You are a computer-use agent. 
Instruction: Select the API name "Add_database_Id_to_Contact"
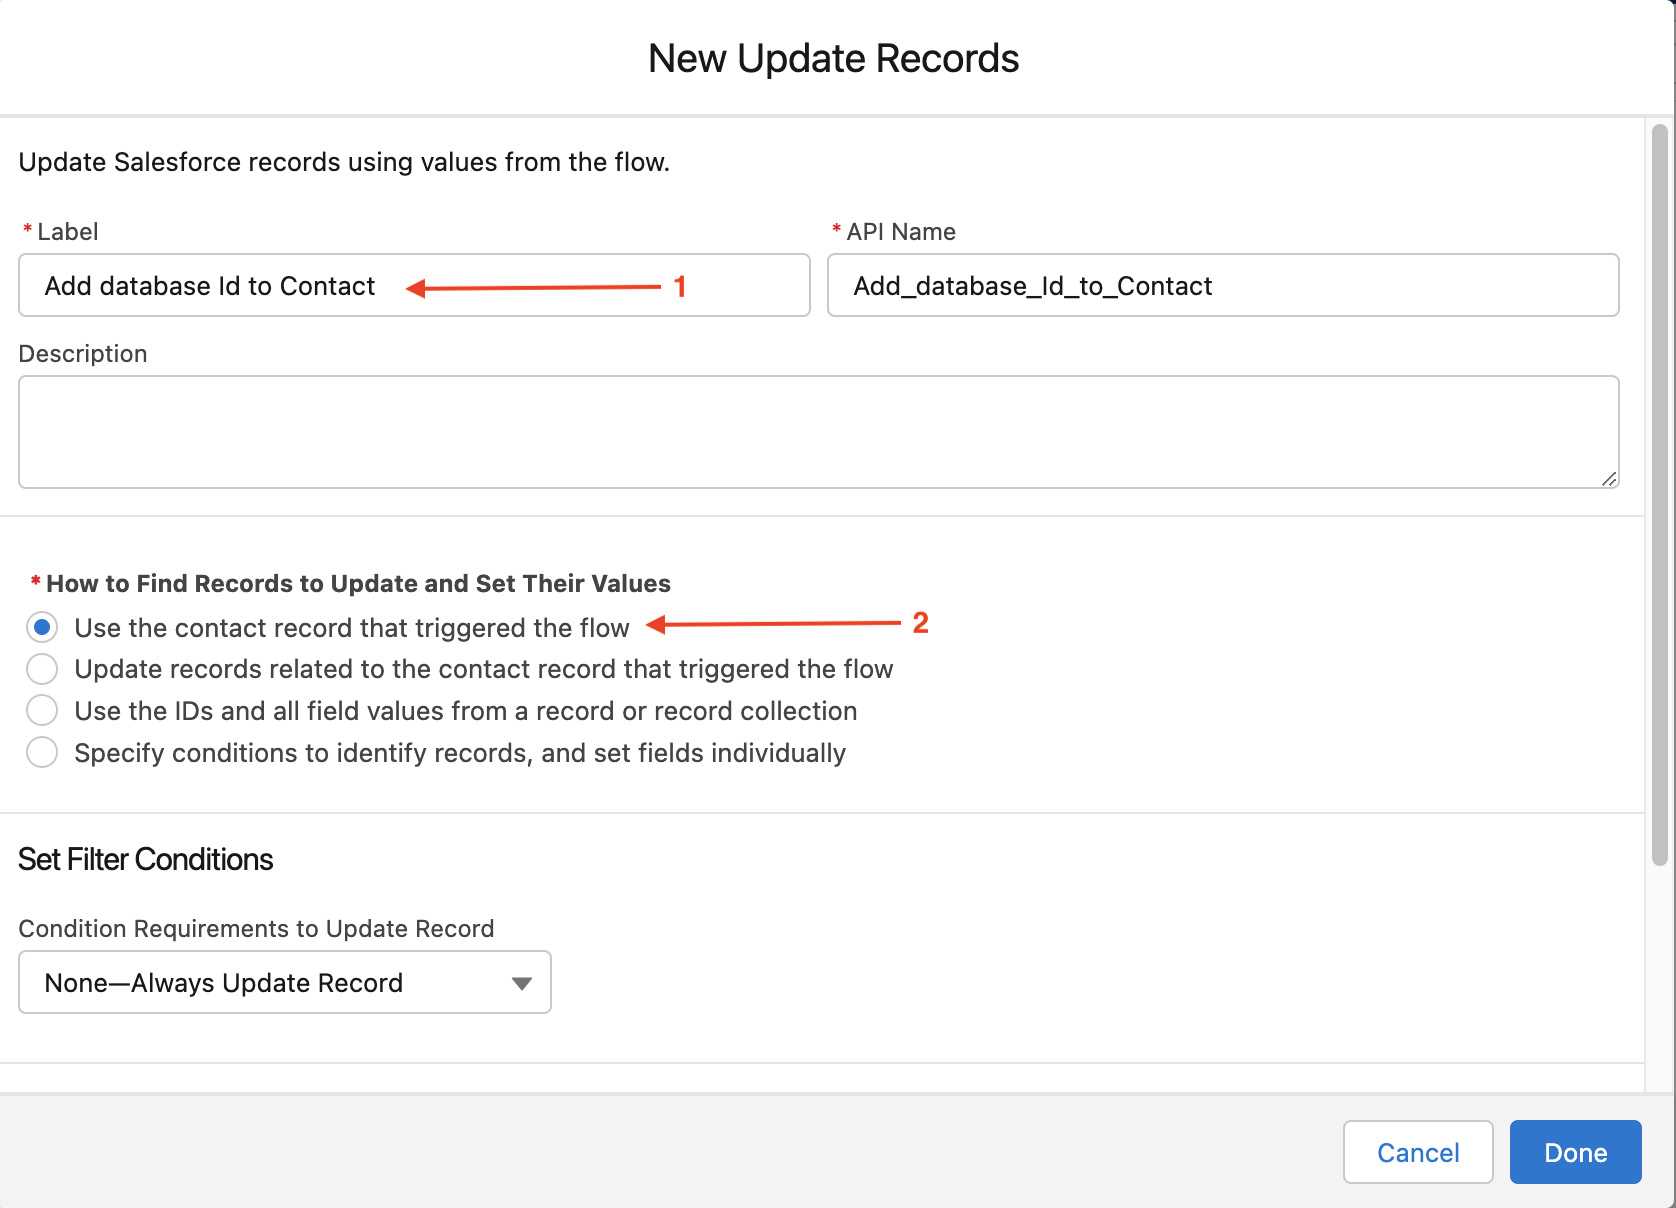click(1032, 285)
